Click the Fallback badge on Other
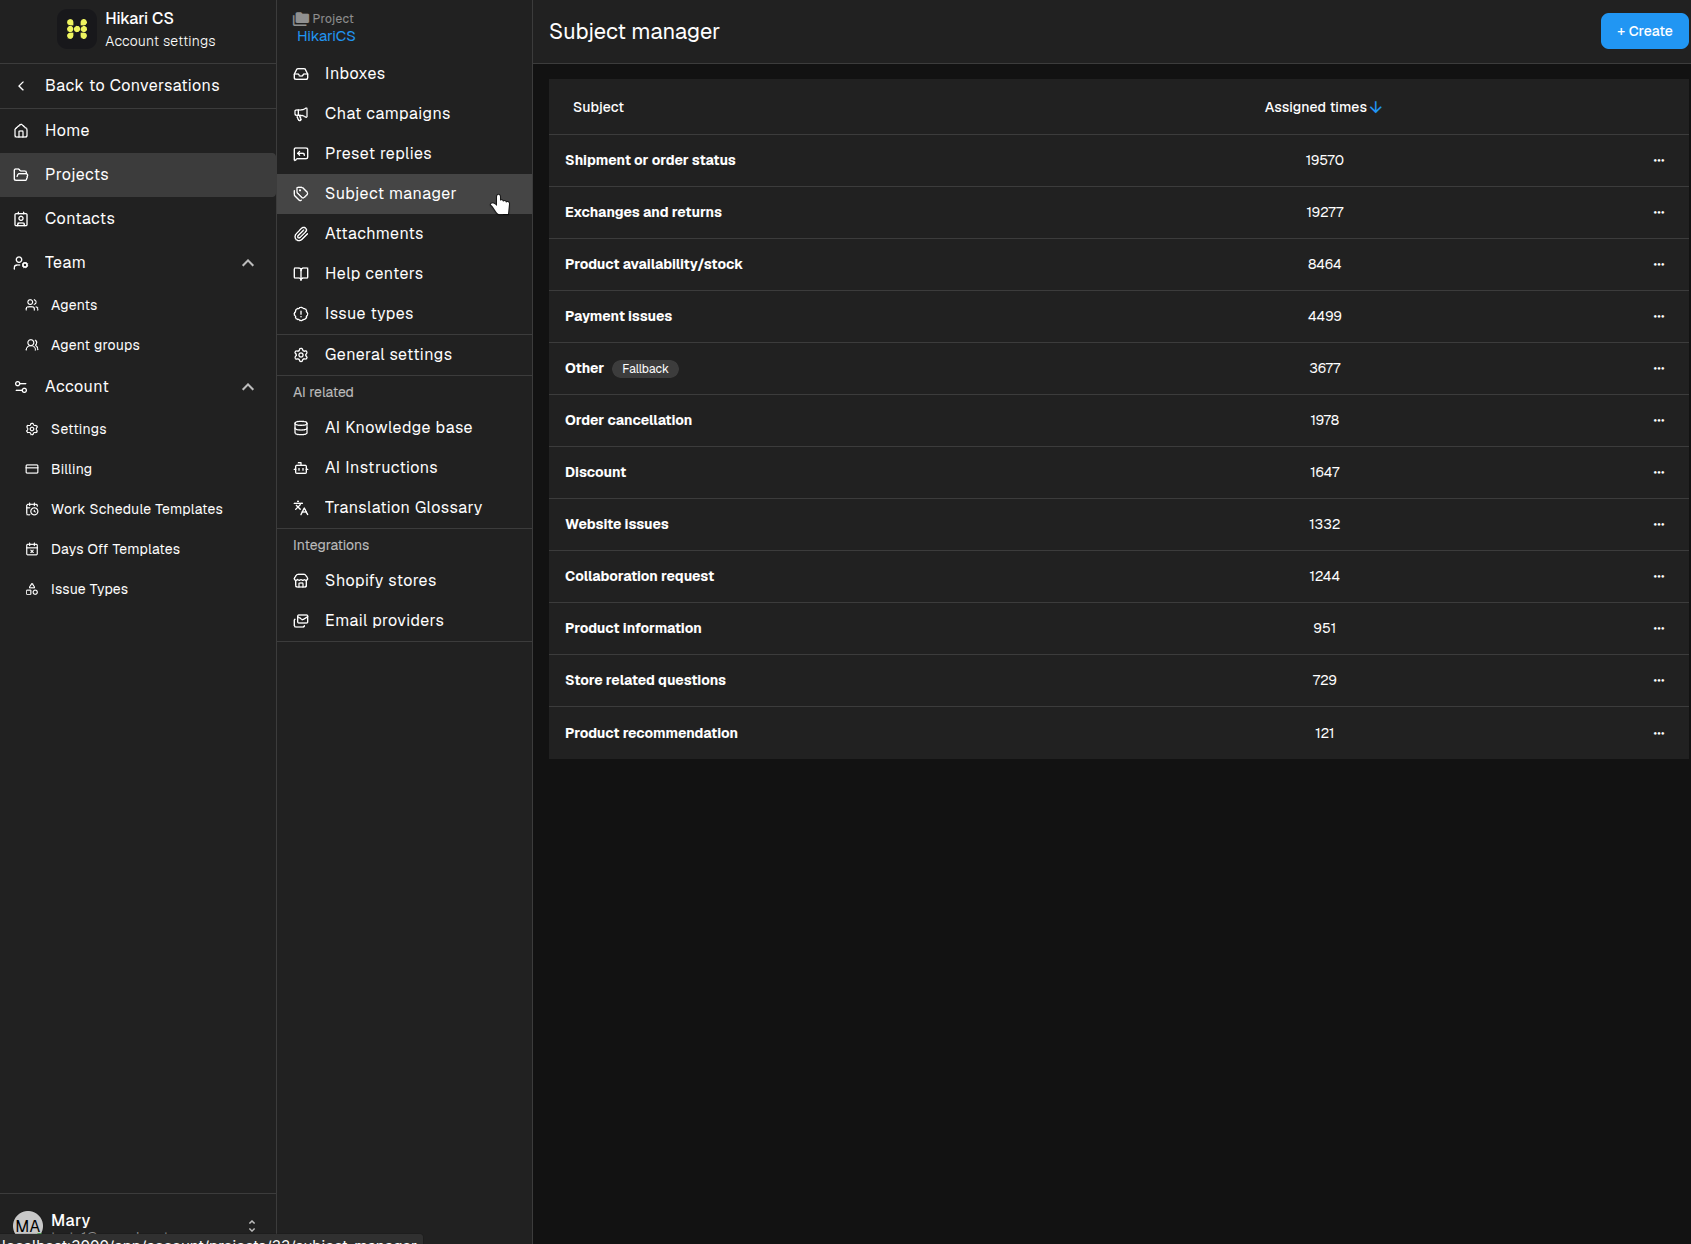1691x1244 pixels. coord(645,369)
